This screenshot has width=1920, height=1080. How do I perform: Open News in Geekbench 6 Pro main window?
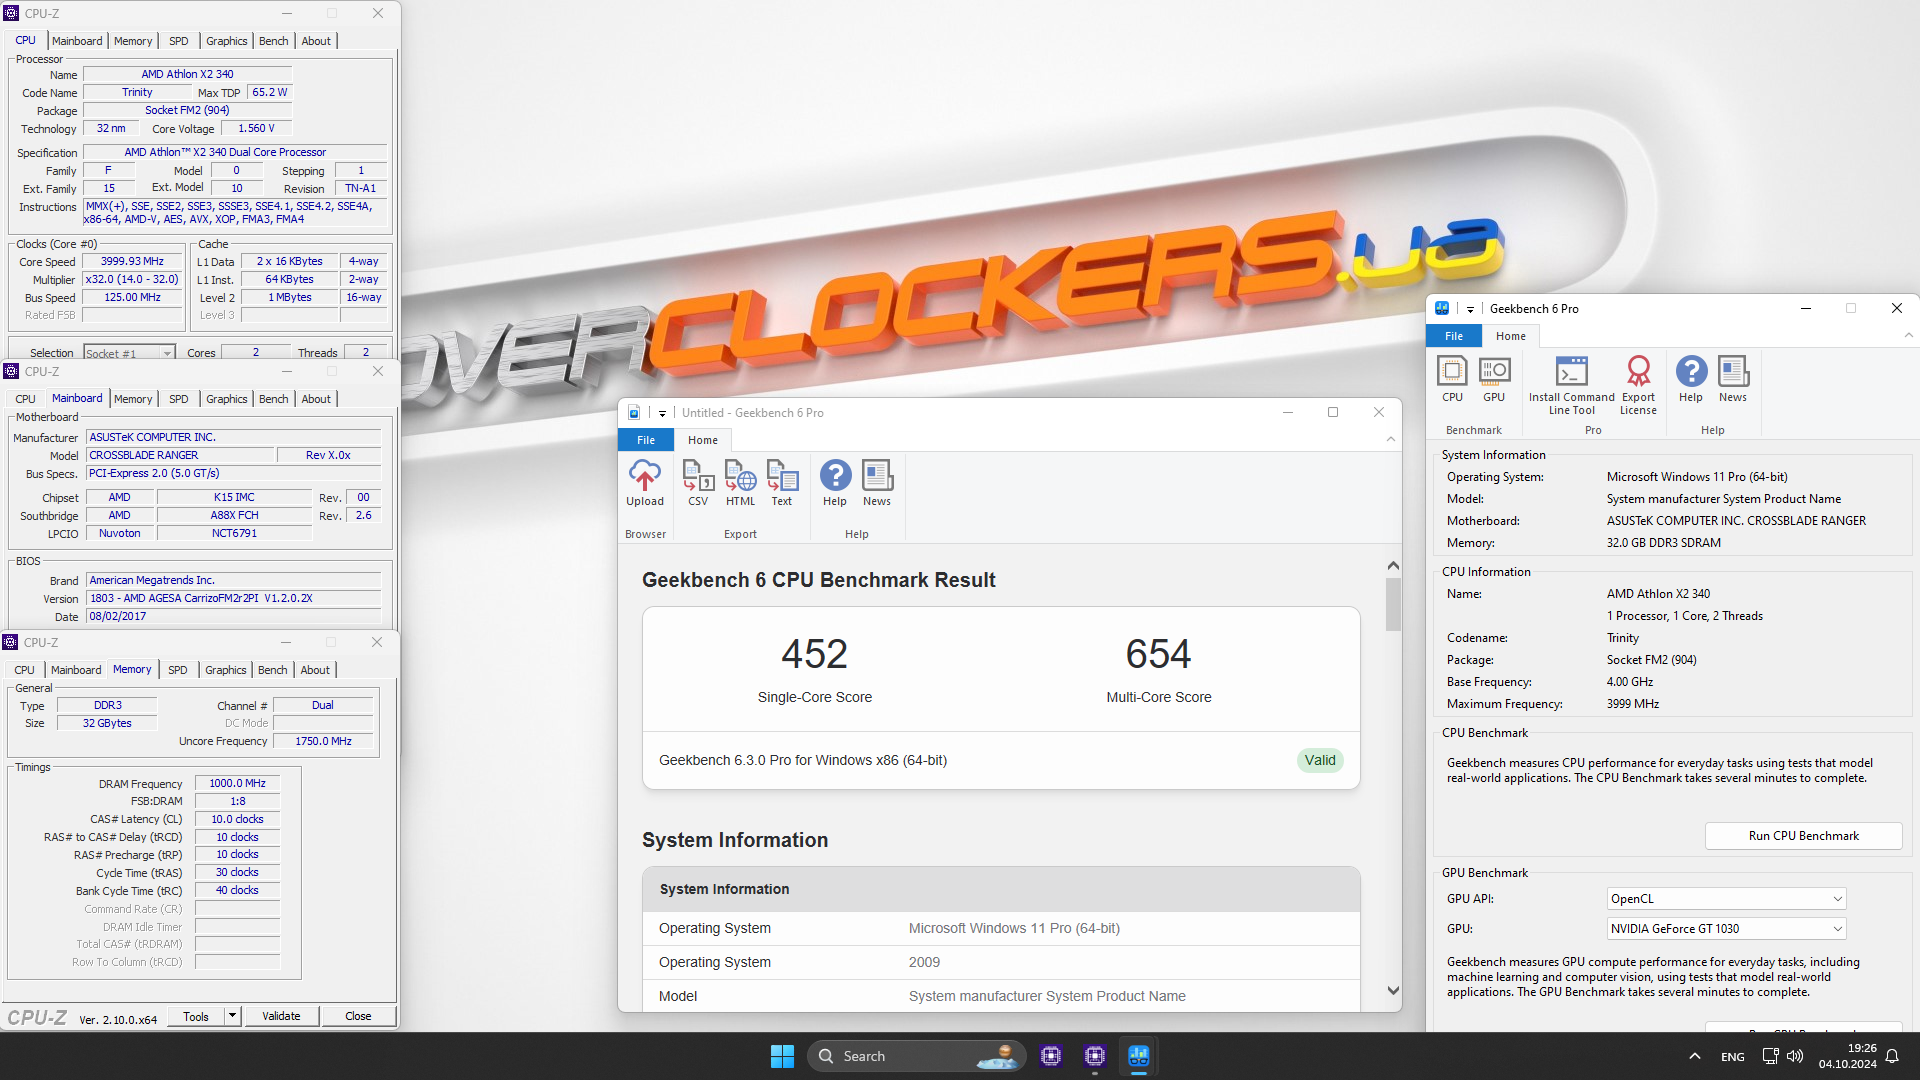tap(1733, 380)
